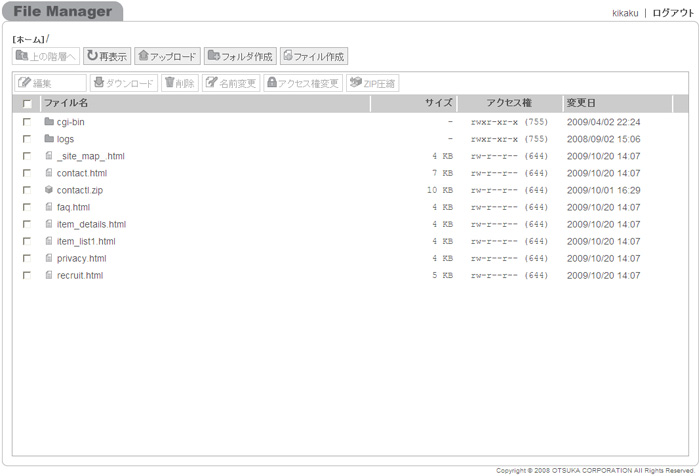Click the 削除 delete trash button

(180, 83)
